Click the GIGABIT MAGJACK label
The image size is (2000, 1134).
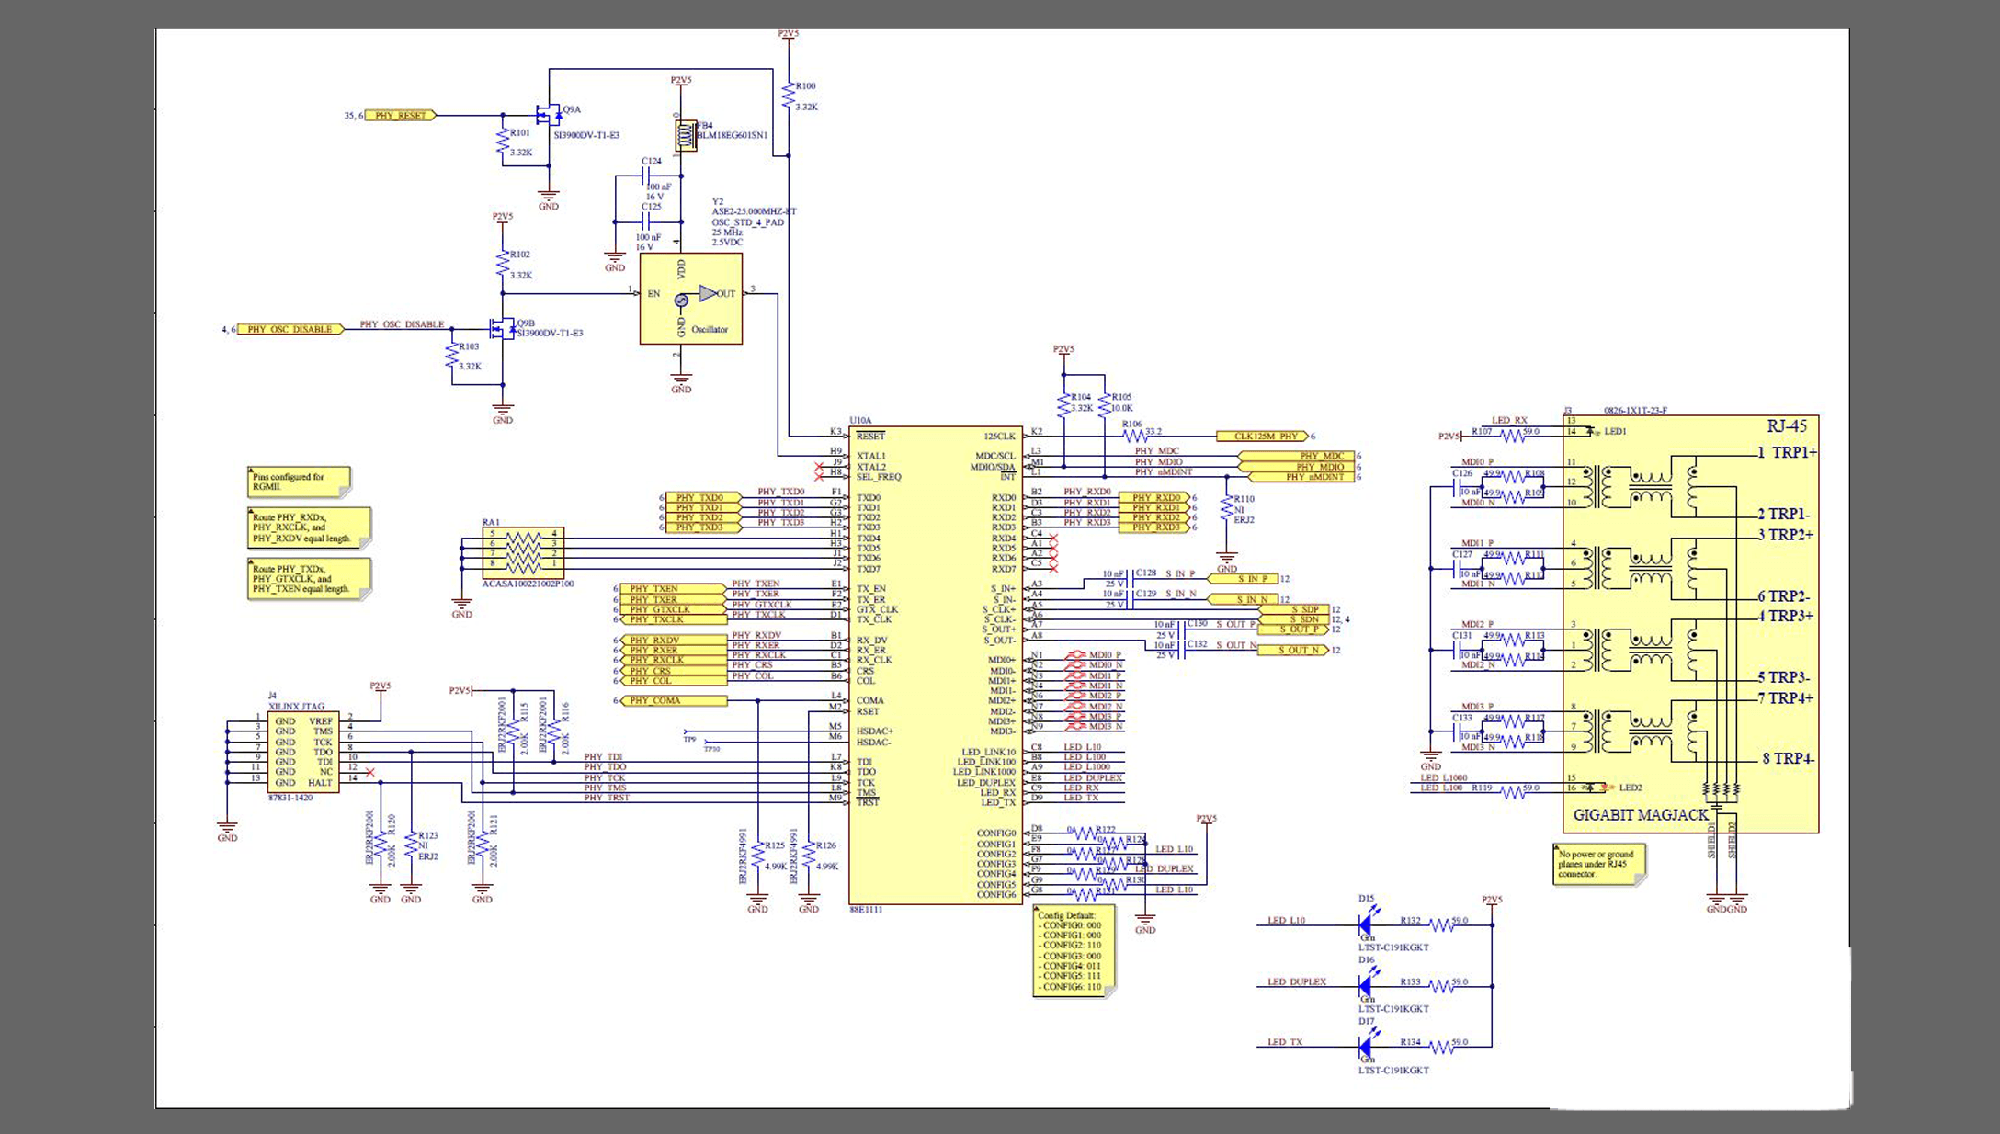[x=1641, y=815]
